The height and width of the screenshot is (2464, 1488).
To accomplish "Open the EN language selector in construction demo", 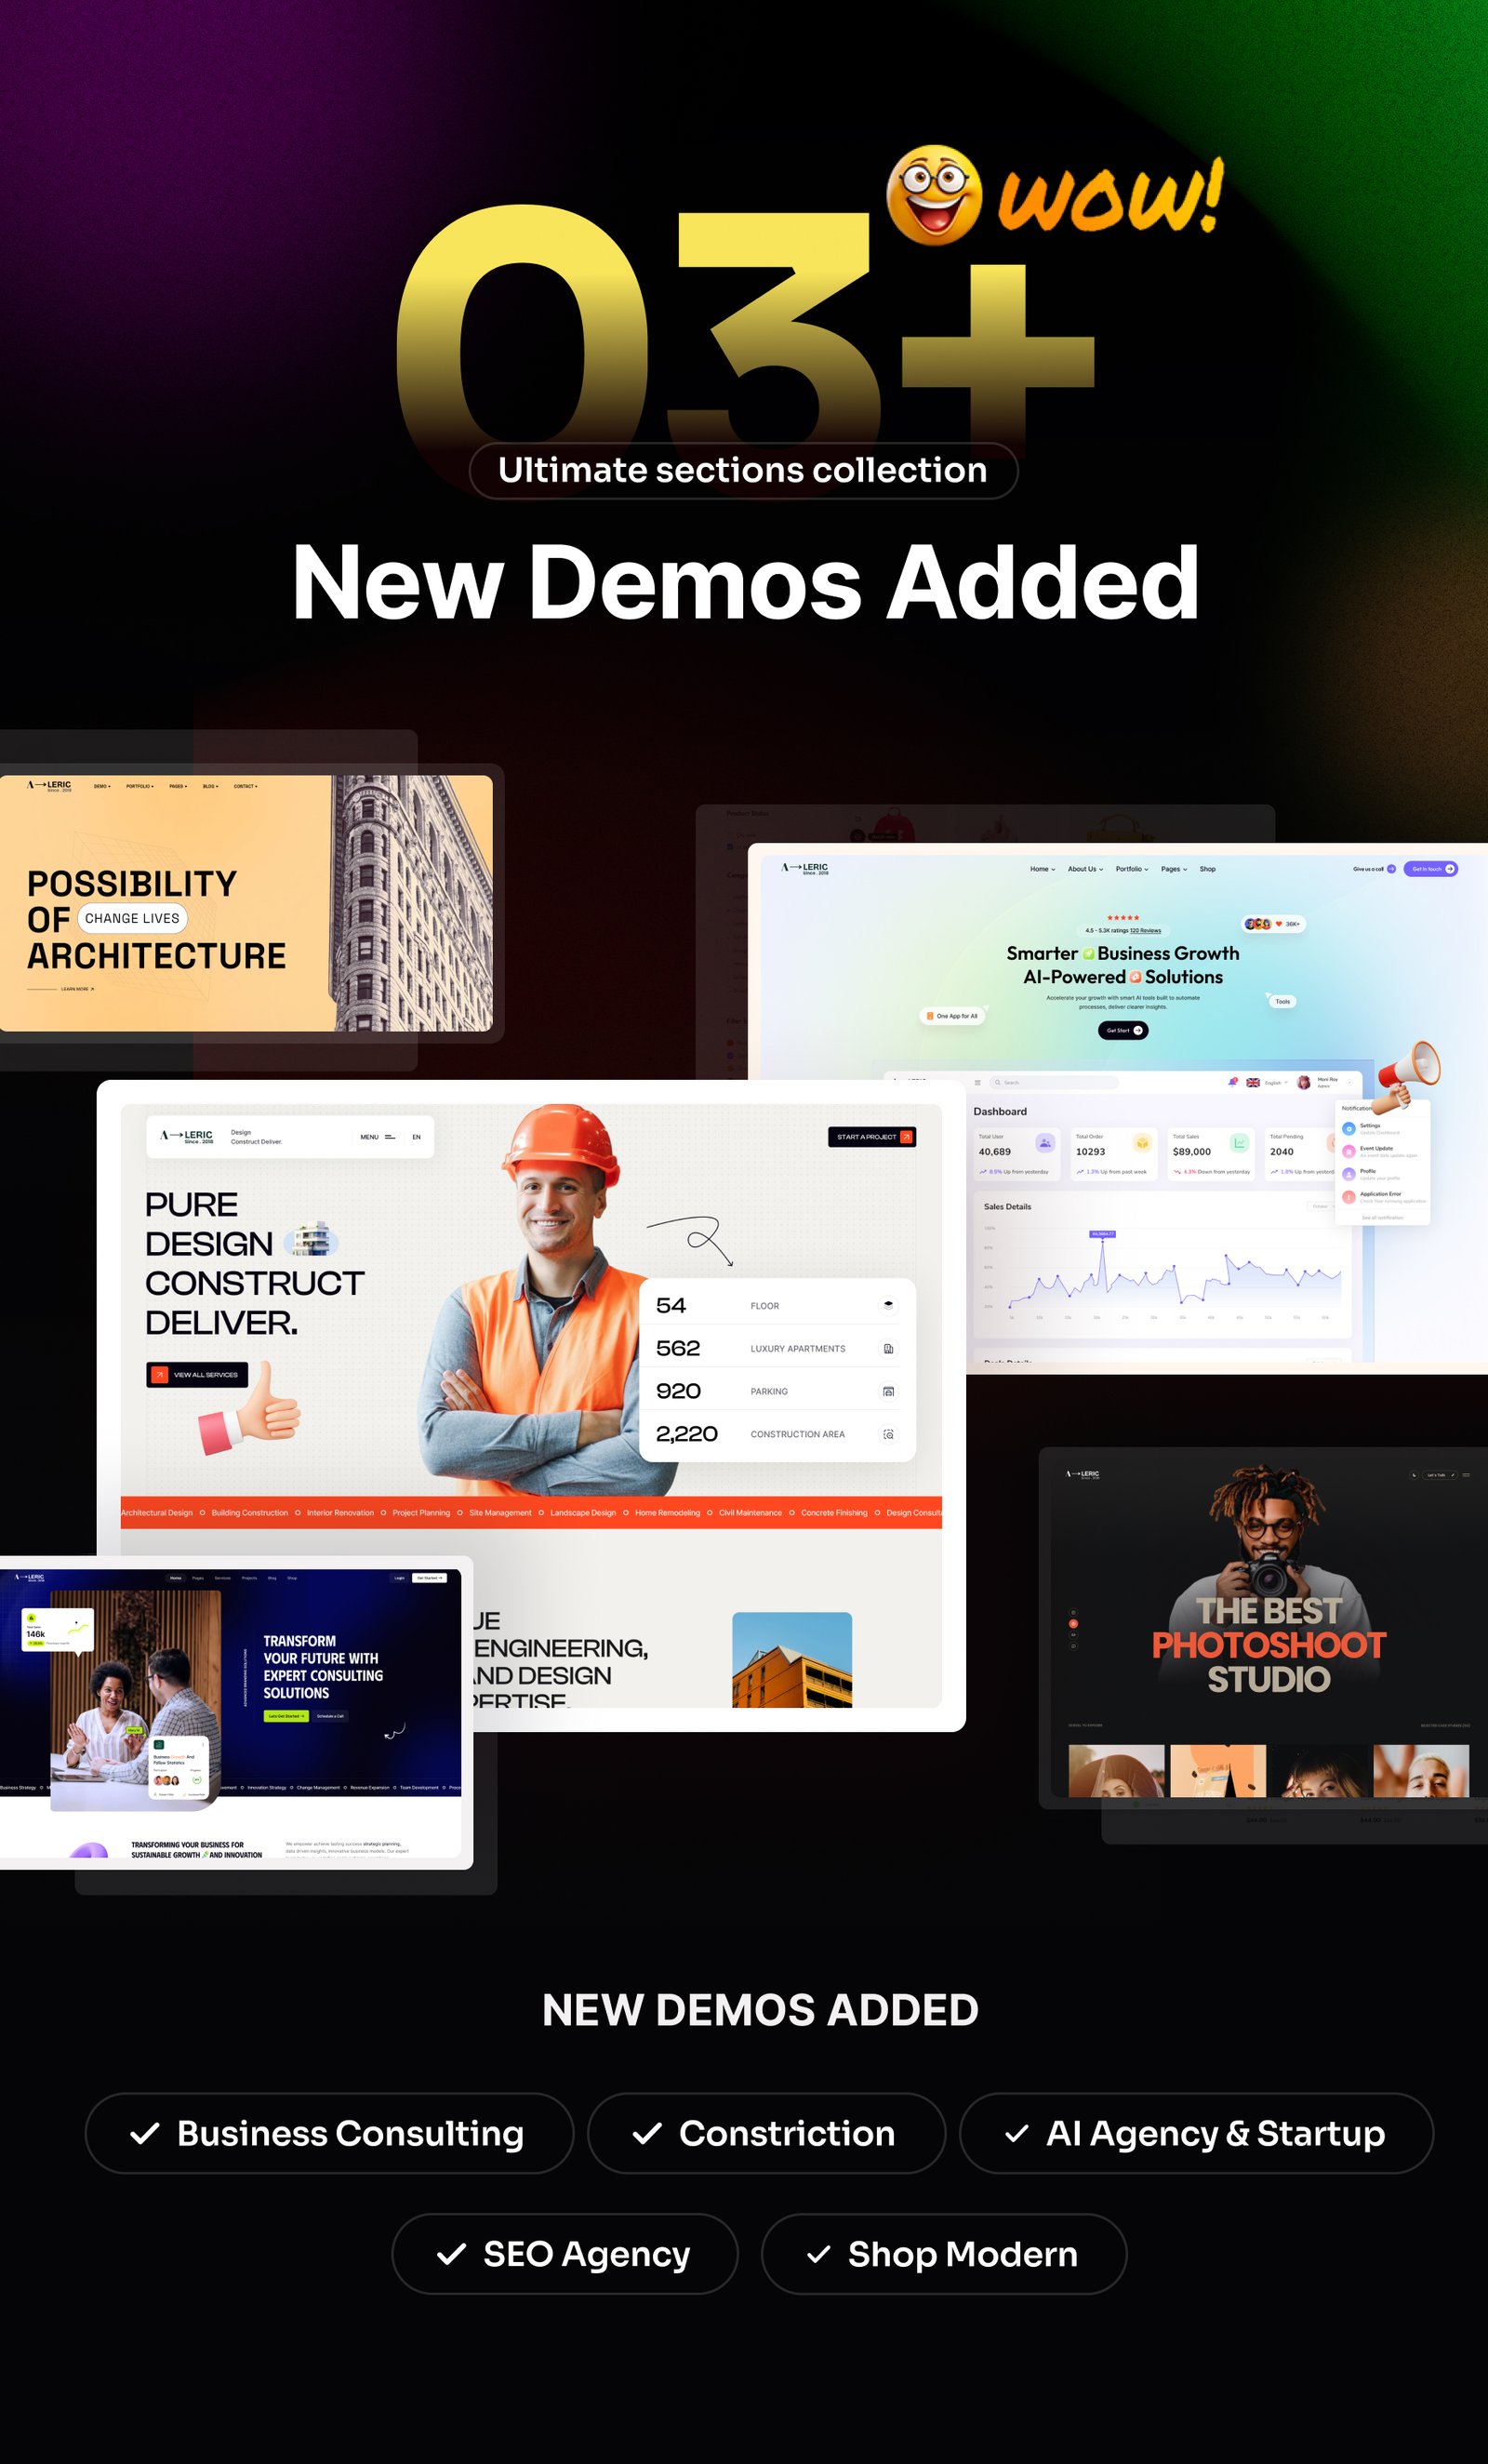I will click(x=417, y=1137).
